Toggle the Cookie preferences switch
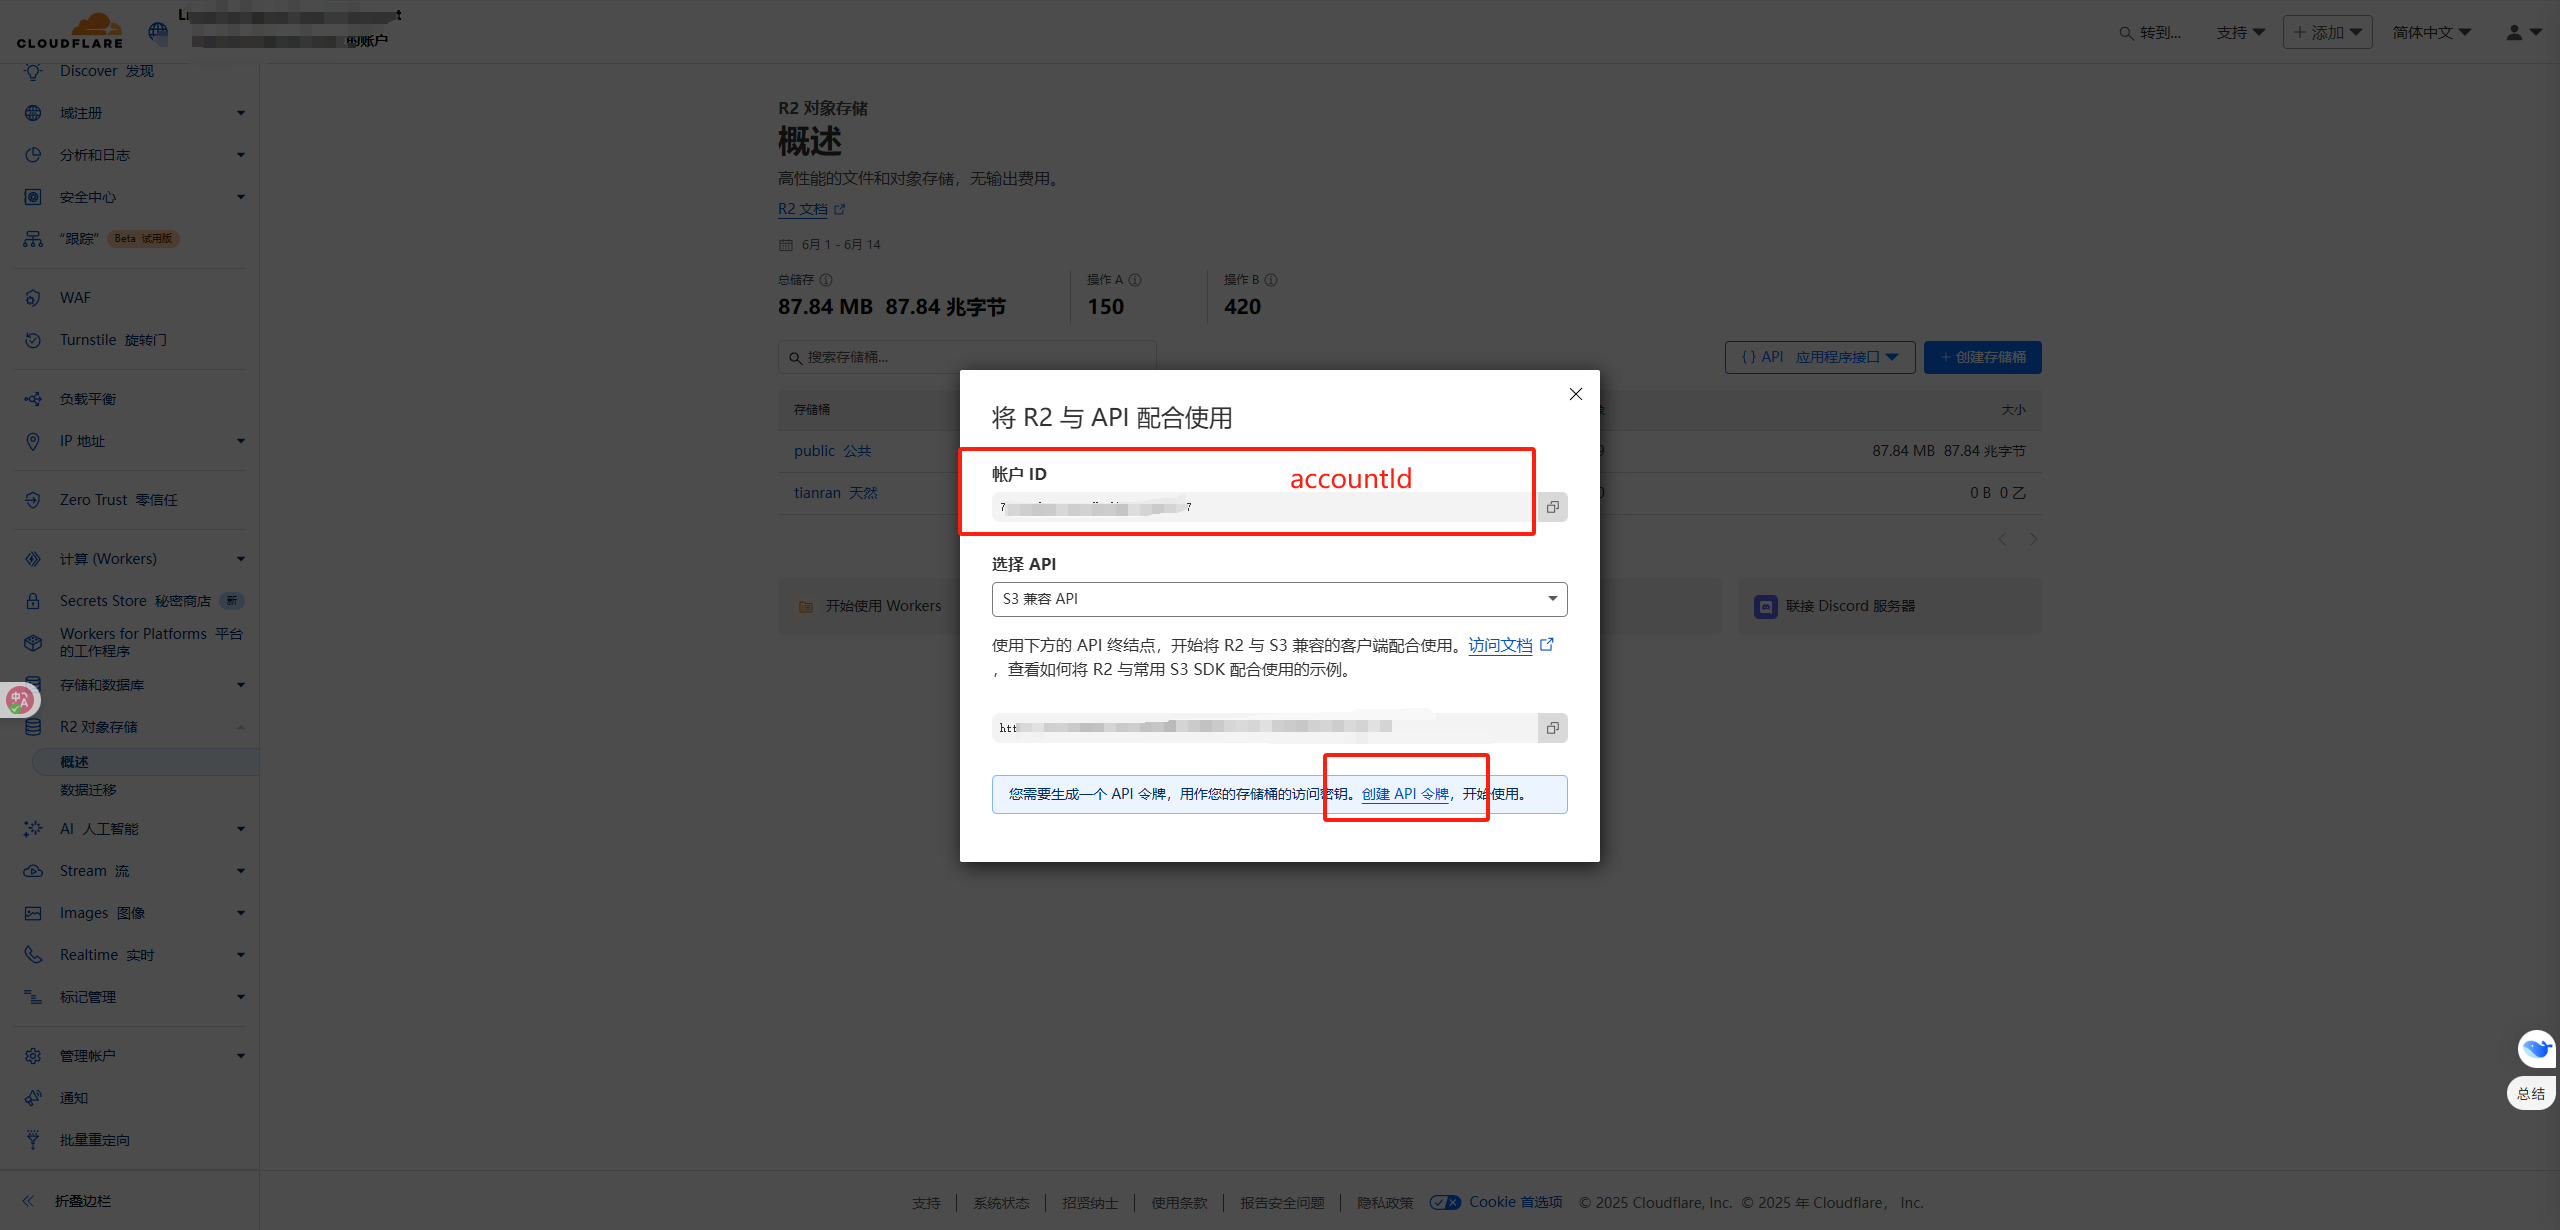The width and height of the screenshot is (2560, 1230). point(1445,1202)
